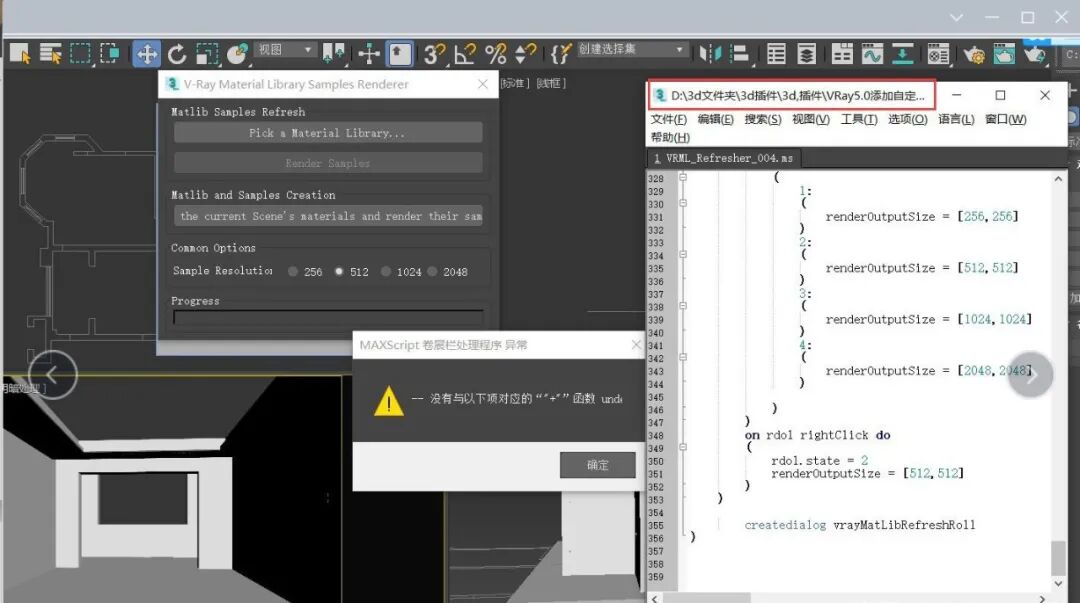1080x603 pixels.
Task: Click 确定 in the MAXScript error dialog
Action: tap(597, 465)
